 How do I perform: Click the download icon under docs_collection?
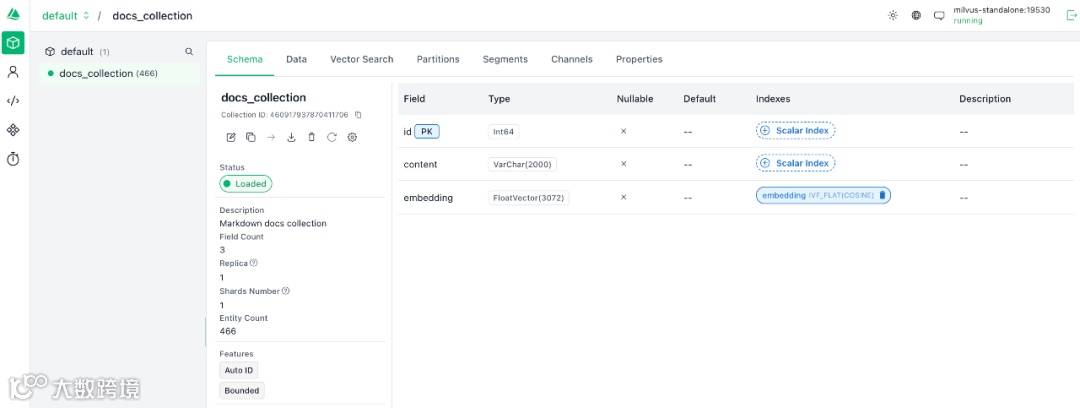pos(291,137)
